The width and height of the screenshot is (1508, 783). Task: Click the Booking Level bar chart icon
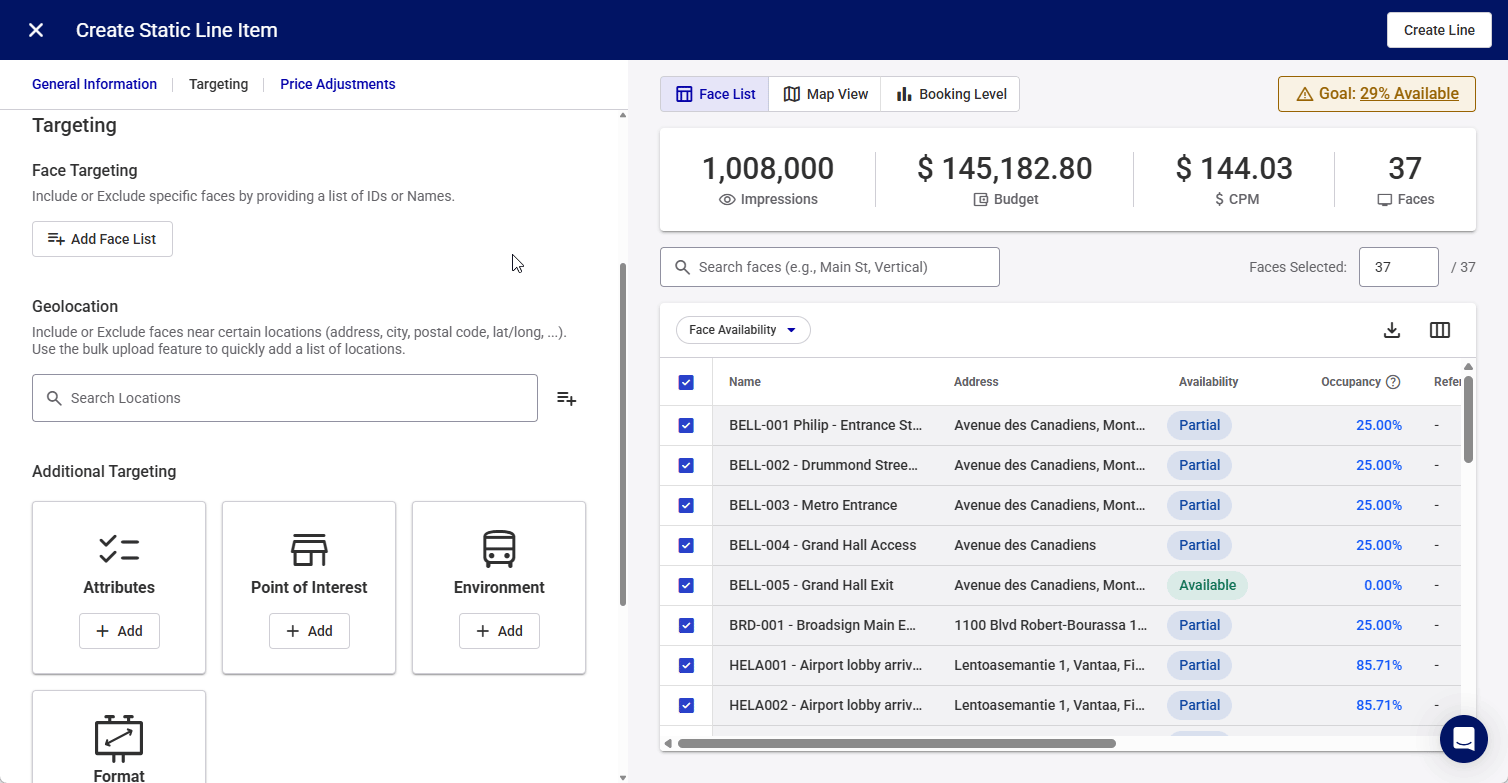[x=904, y=94]
